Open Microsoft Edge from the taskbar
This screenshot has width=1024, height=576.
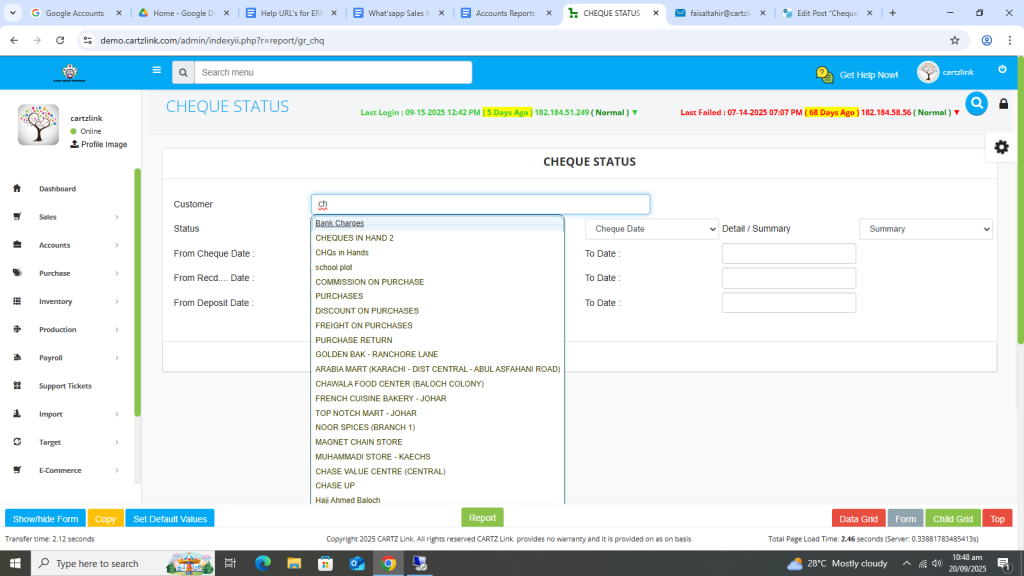[x=263, y=564]
